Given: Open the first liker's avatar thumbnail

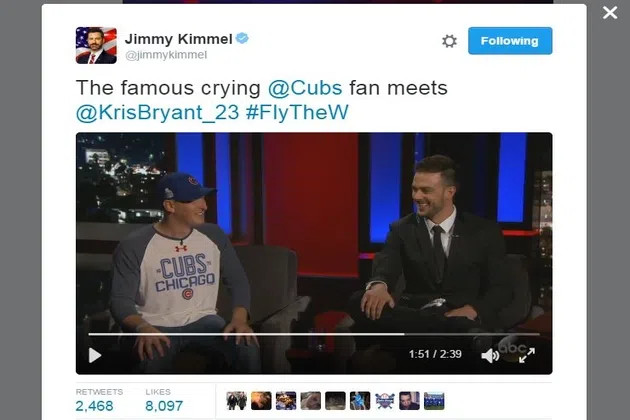Looking at the screenshot, I should coord(236,401).
